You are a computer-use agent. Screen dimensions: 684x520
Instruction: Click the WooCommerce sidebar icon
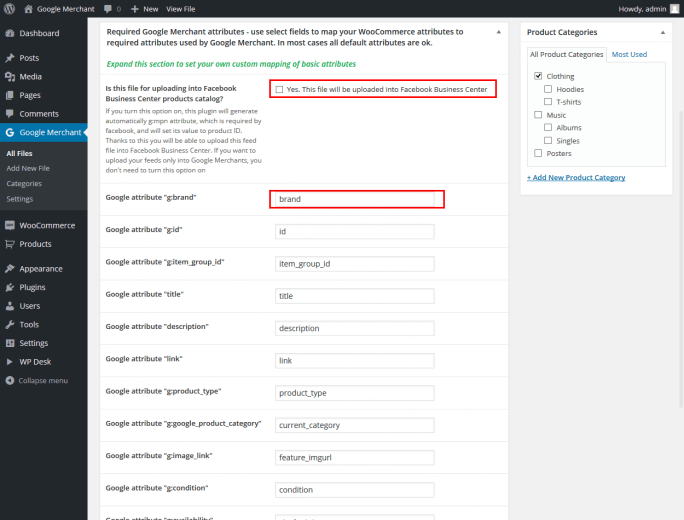10,226
